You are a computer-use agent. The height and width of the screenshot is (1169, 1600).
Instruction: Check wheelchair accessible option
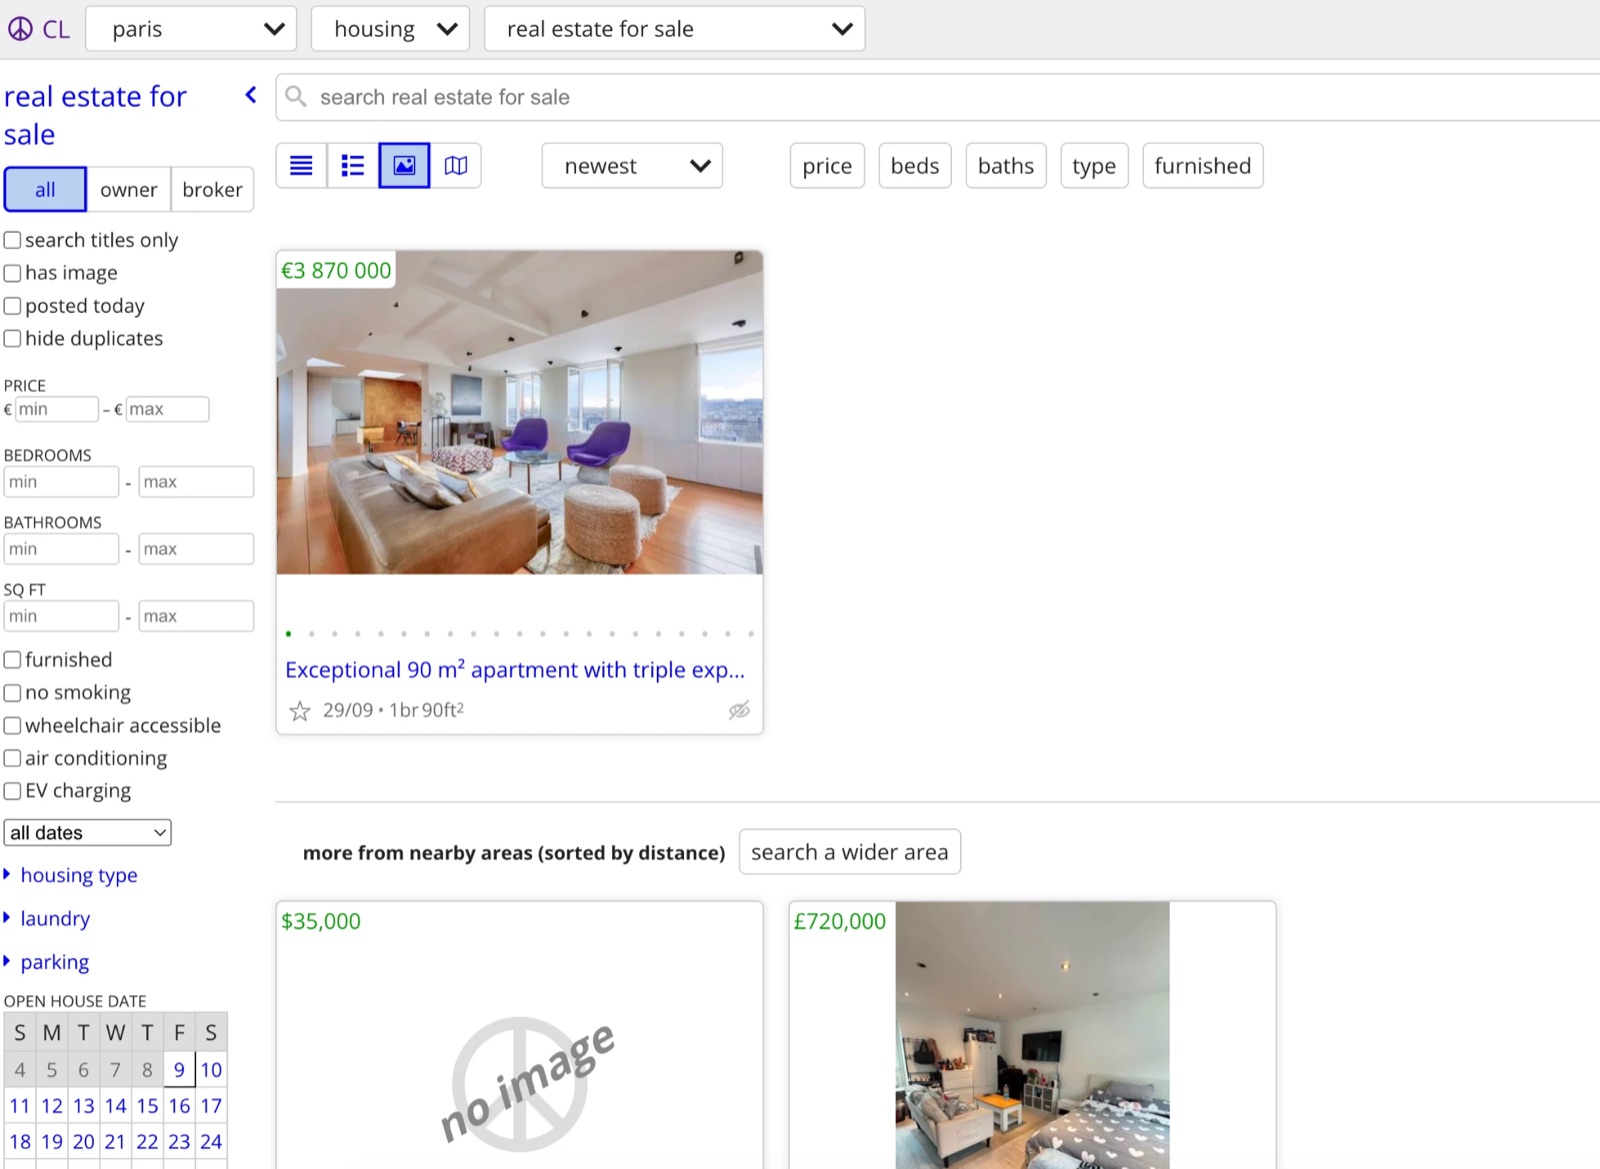pos(12,726)
